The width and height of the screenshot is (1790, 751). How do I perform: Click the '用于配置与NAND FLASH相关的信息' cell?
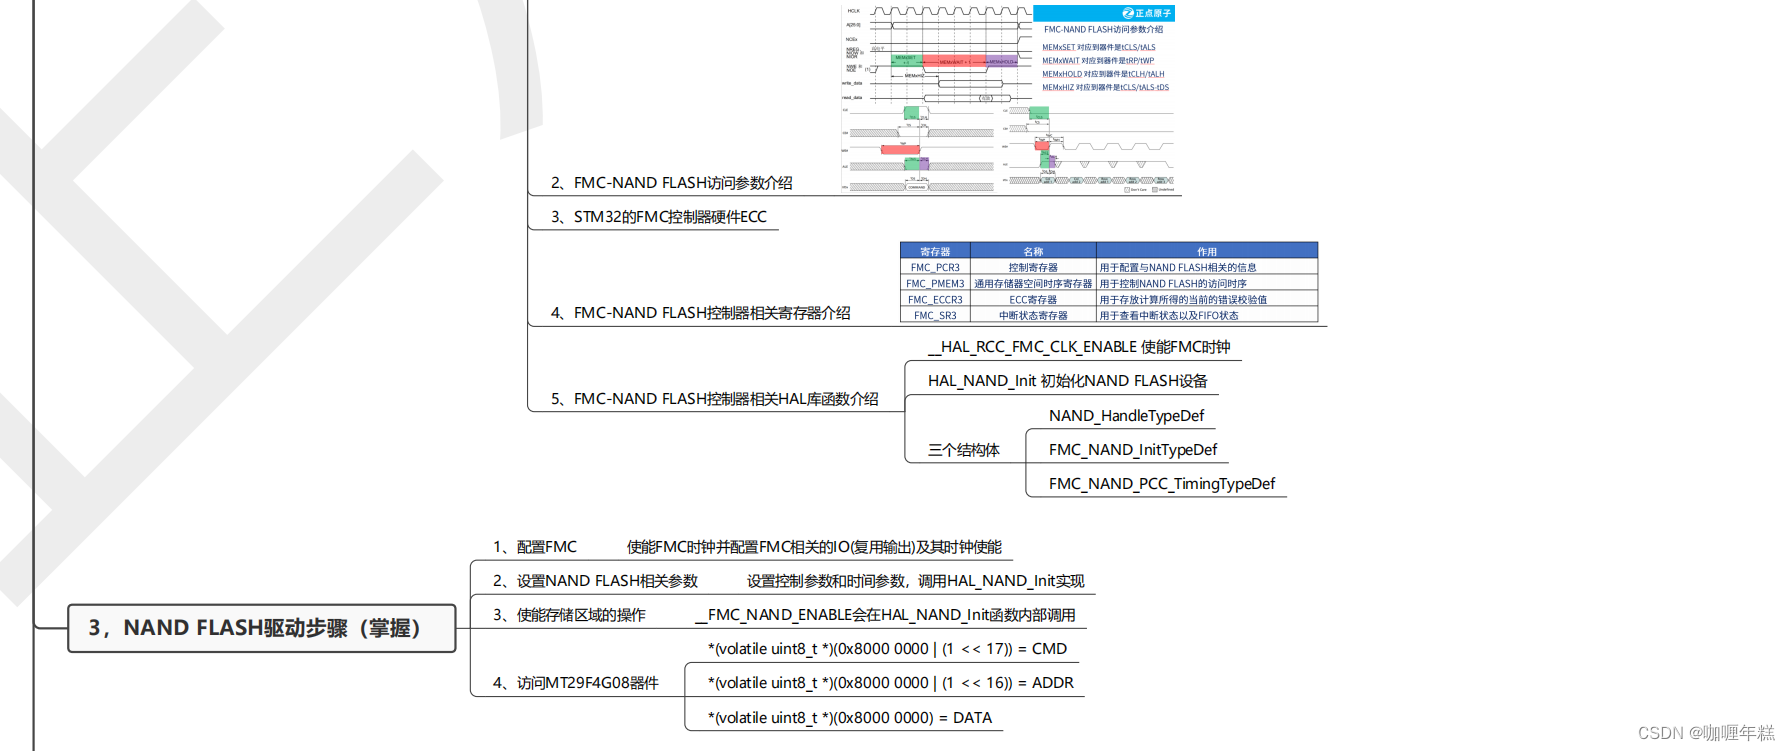click(1207, 267)
